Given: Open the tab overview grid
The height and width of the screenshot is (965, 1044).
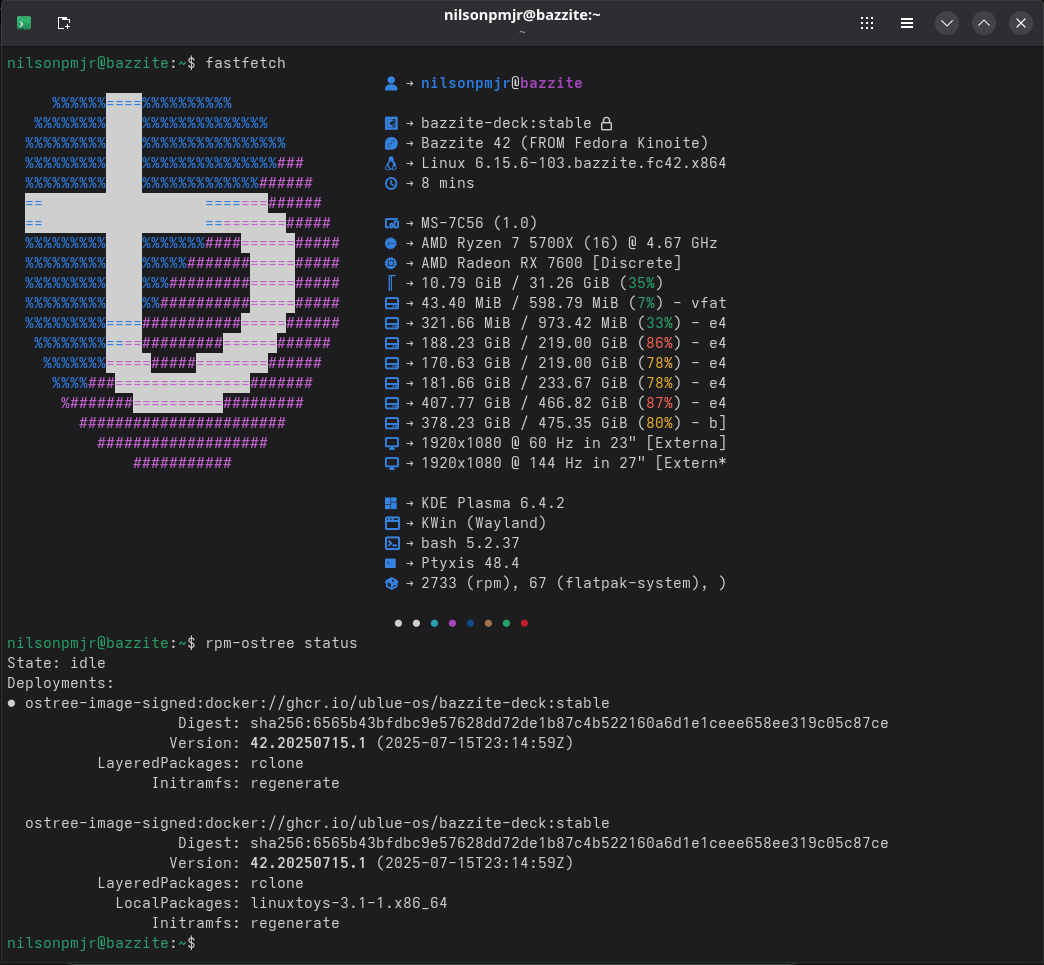Looking at the screenshot, I should click(867, 23).
